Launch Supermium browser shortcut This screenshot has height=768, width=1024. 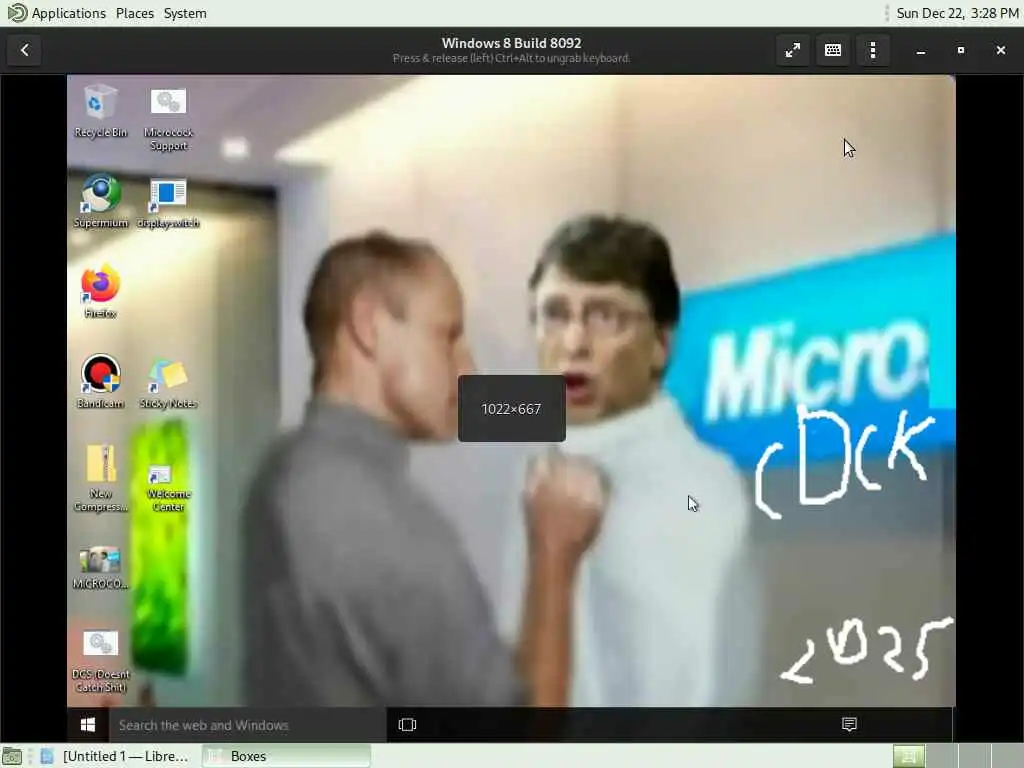[100, 202]
